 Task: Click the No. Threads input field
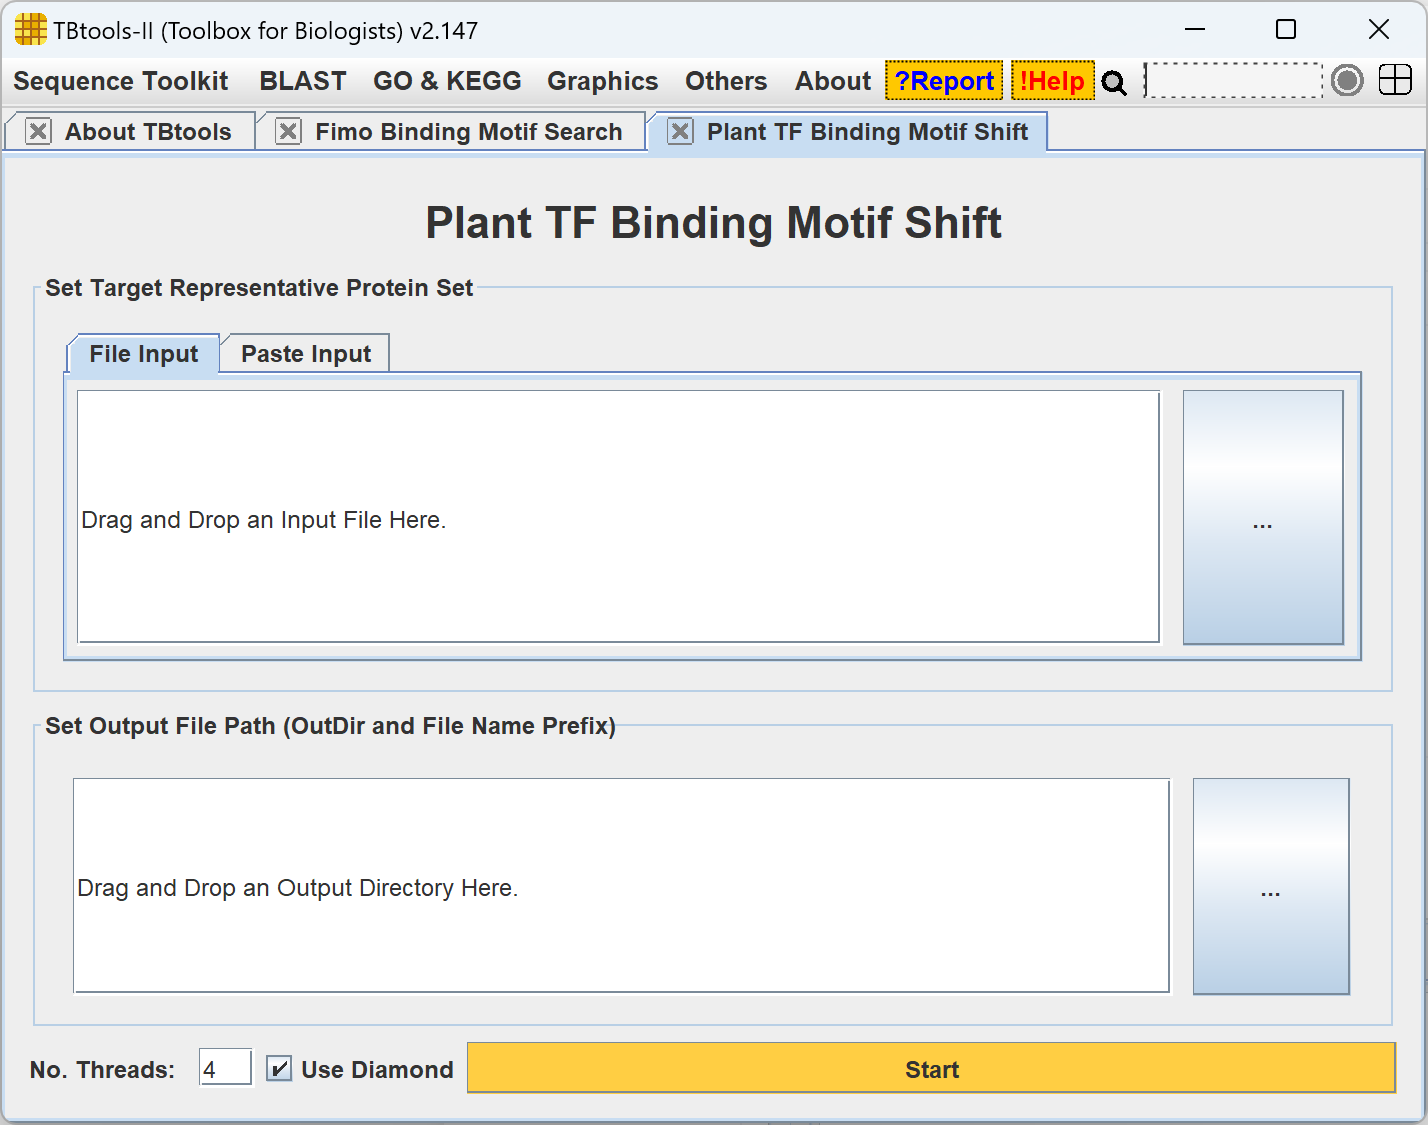click(225, 1069)
